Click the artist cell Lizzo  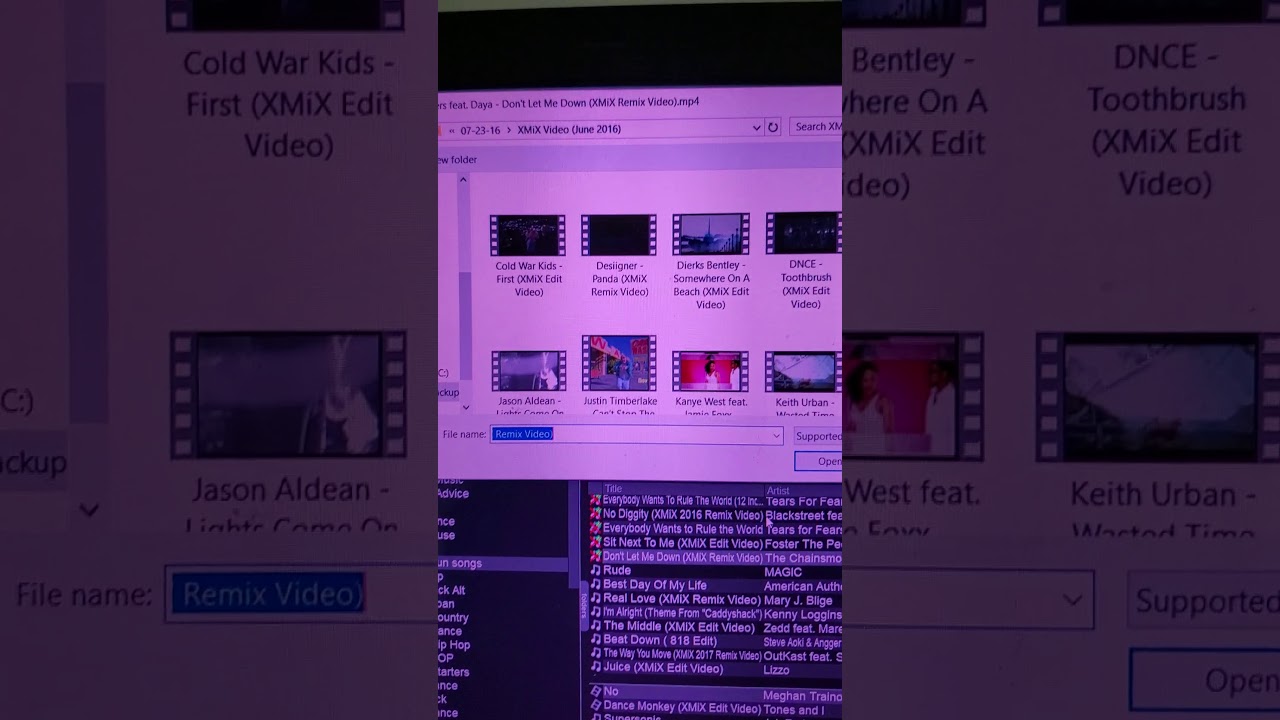click(x=777, y=669)
